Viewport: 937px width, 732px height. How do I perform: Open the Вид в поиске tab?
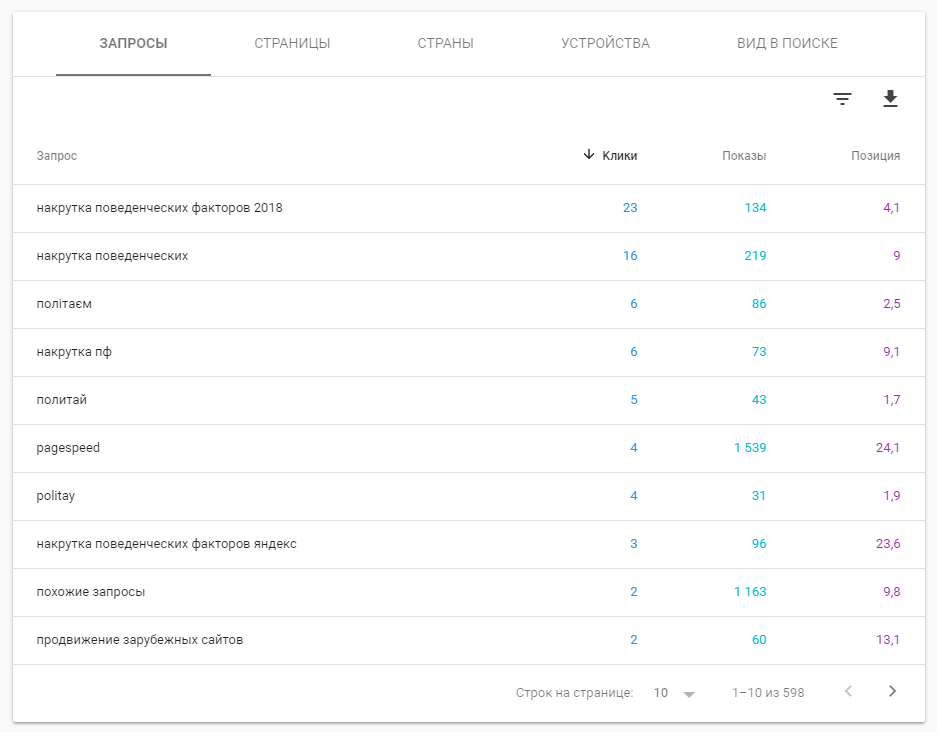tap(787, 44)
